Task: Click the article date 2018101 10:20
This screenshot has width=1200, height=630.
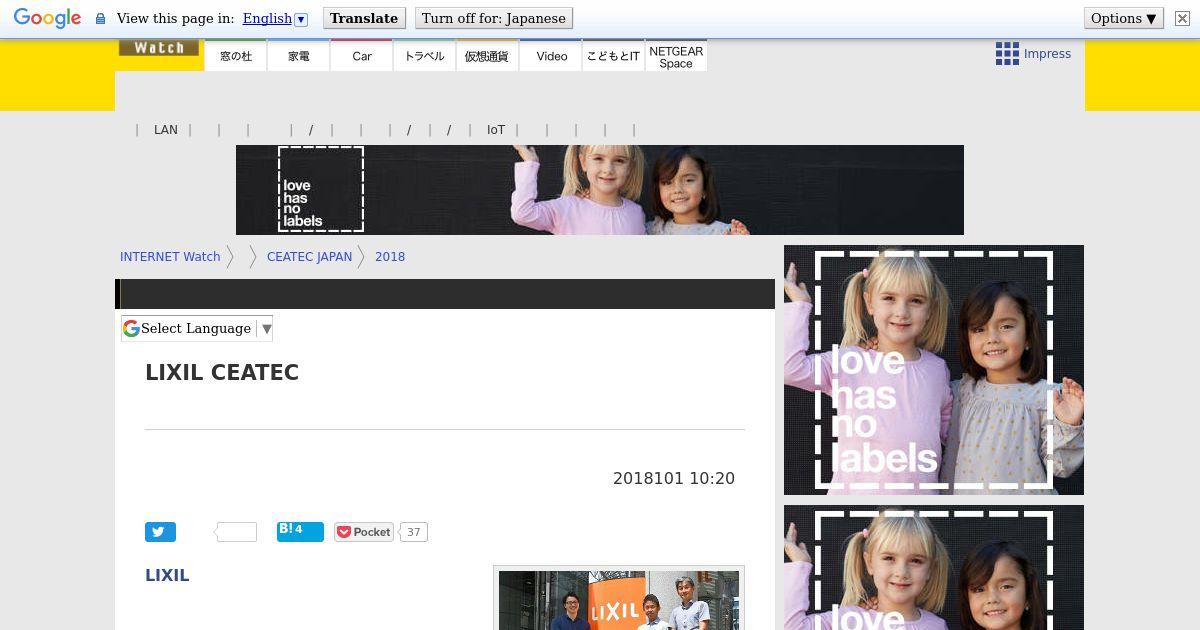Action: [674, 479]
